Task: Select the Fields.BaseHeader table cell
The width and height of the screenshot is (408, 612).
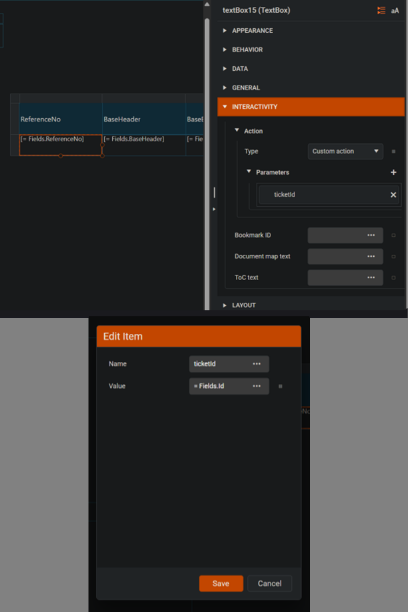Action: point(144,145)
